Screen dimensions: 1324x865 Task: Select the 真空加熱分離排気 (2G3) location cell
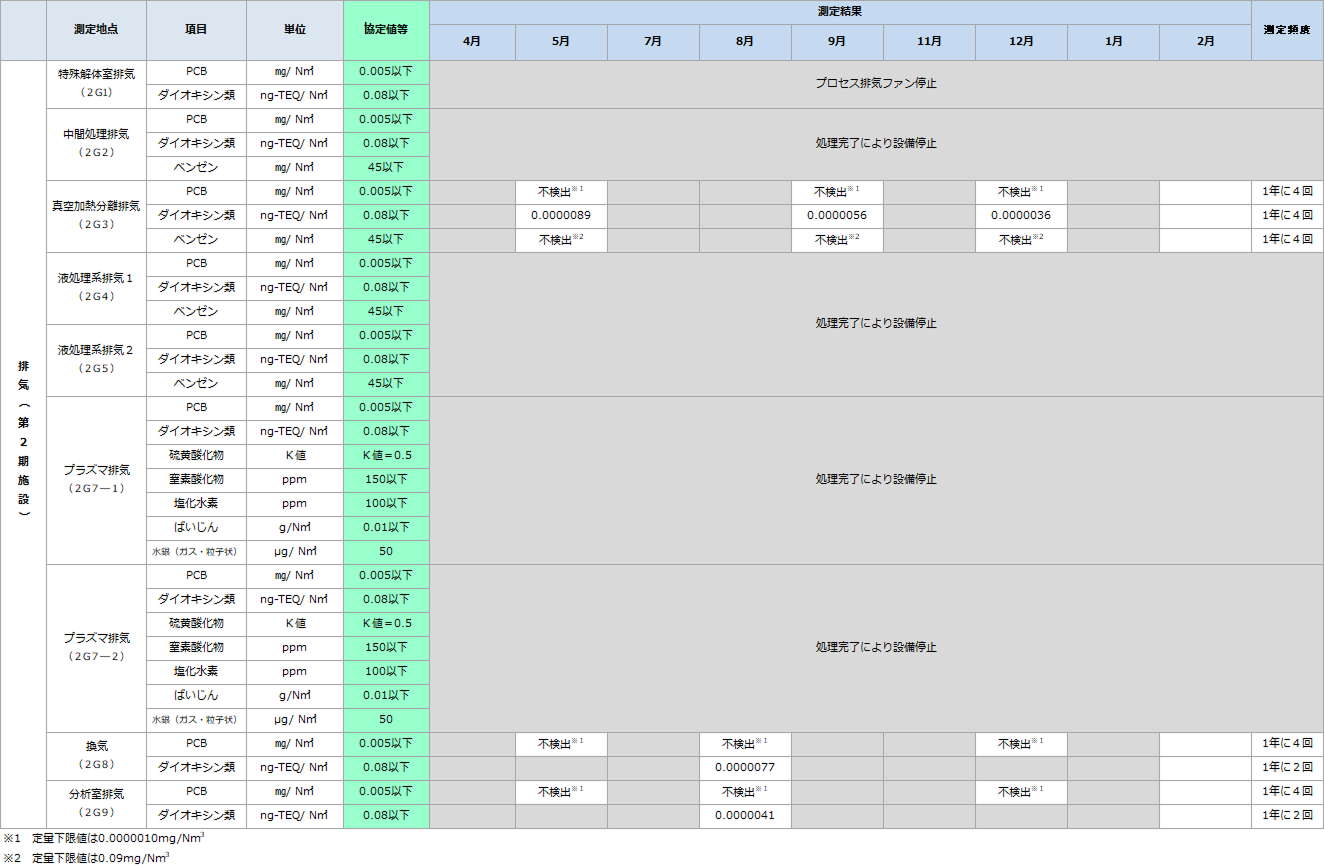96,216
